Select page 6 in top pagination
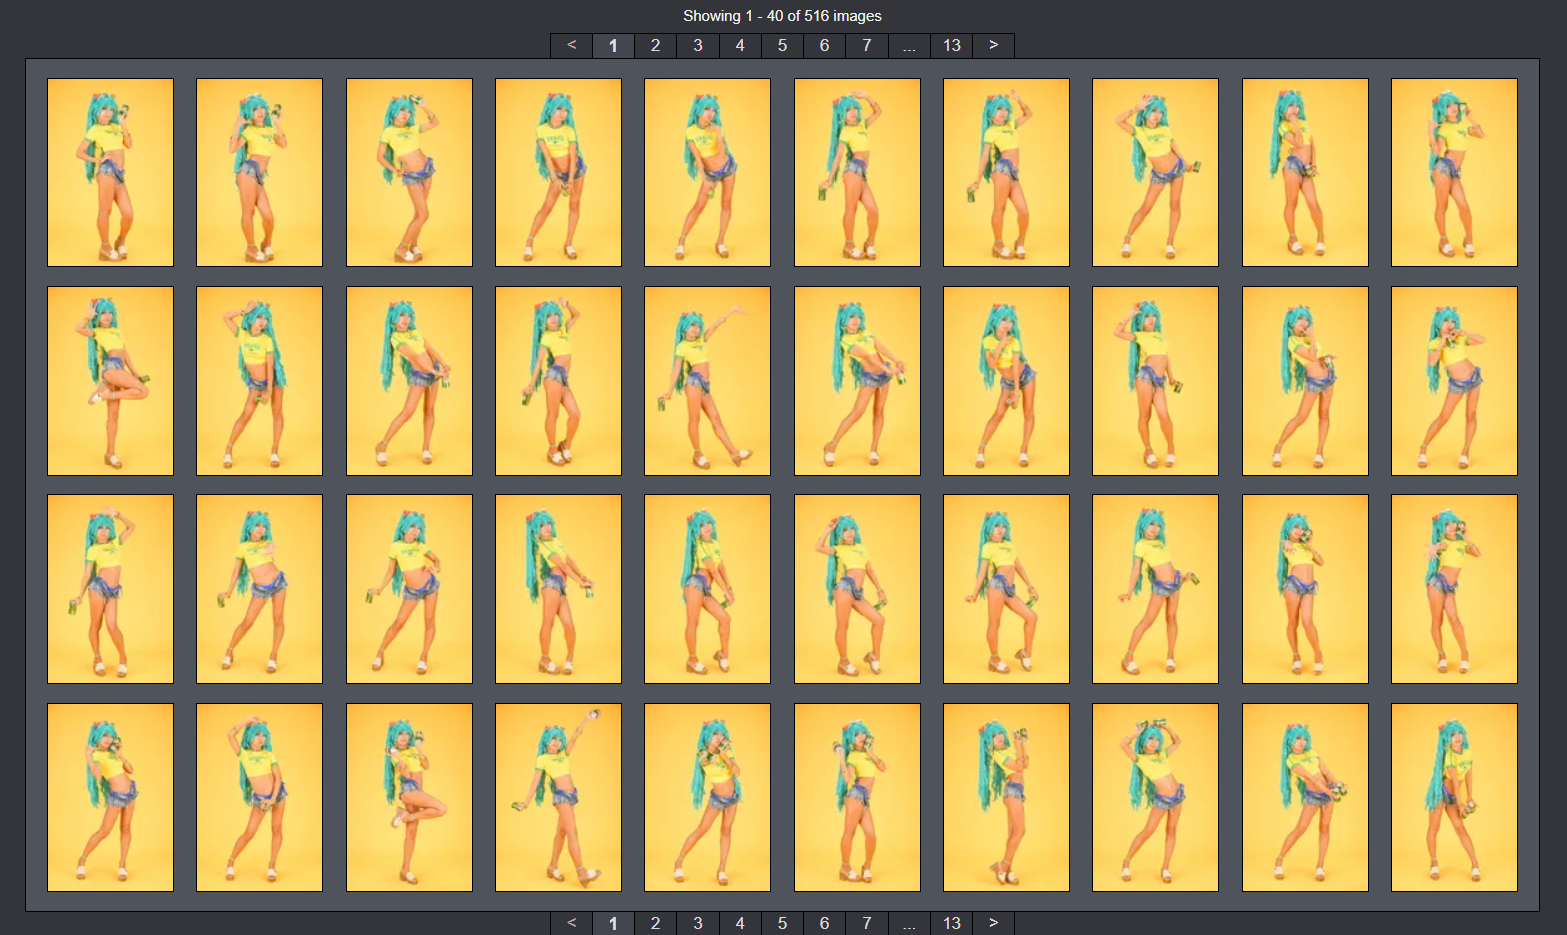Image resolution: width=1567 pixels, height=935 pixels. [x=824, y=45]
